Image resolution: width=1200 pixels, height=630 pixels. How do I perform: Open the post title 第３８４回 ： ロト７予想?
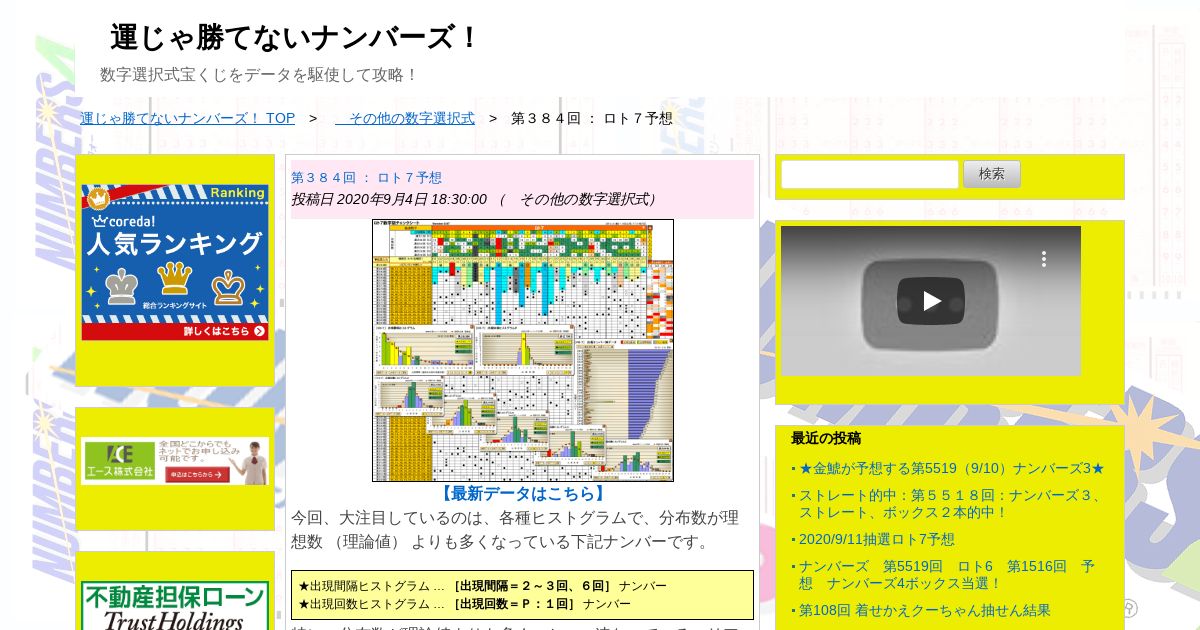(x=366, y=177)
